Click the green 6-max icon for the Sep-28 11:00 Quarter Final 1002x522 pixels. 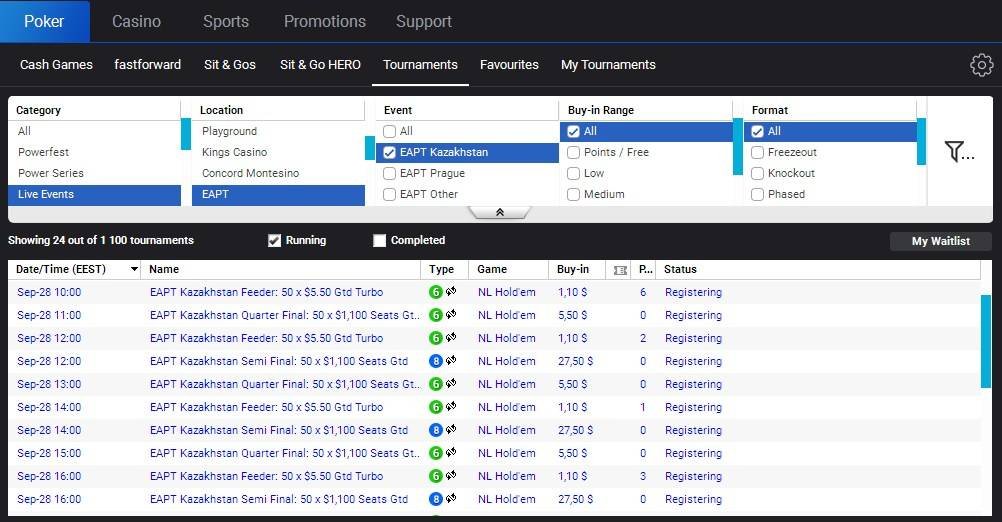pyautogui.click(x=436, y=315)
